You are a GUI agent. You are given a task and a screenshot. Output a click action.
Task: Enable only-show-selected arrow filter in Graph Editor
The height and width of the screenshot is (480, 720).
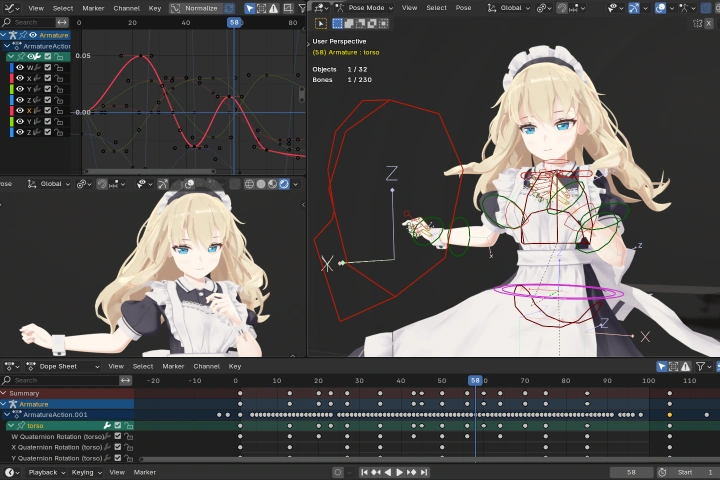point(249,8)
